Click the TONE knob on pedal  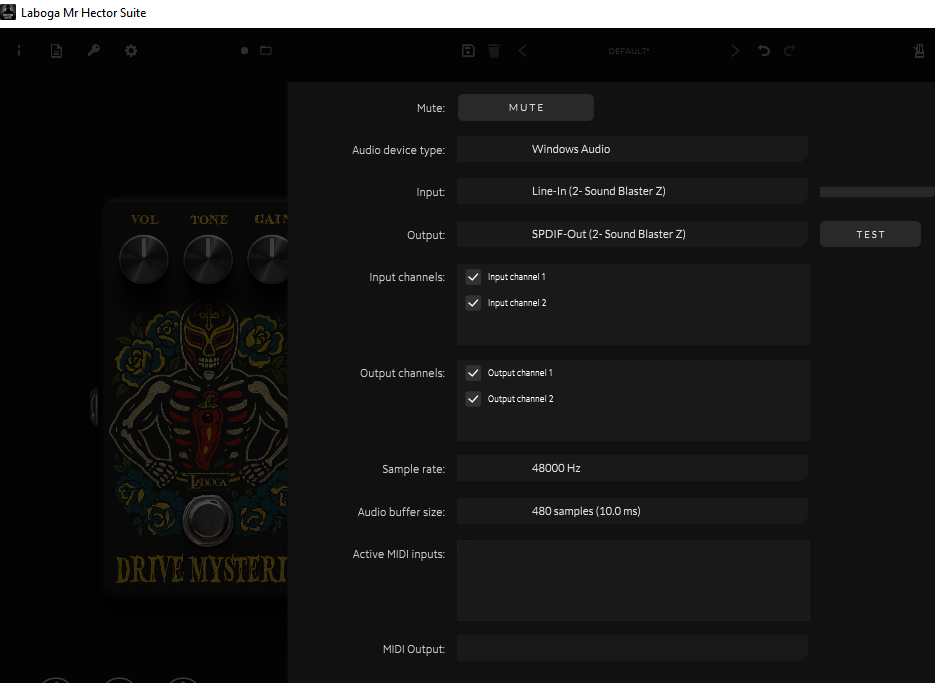click(x=208, y=259)
